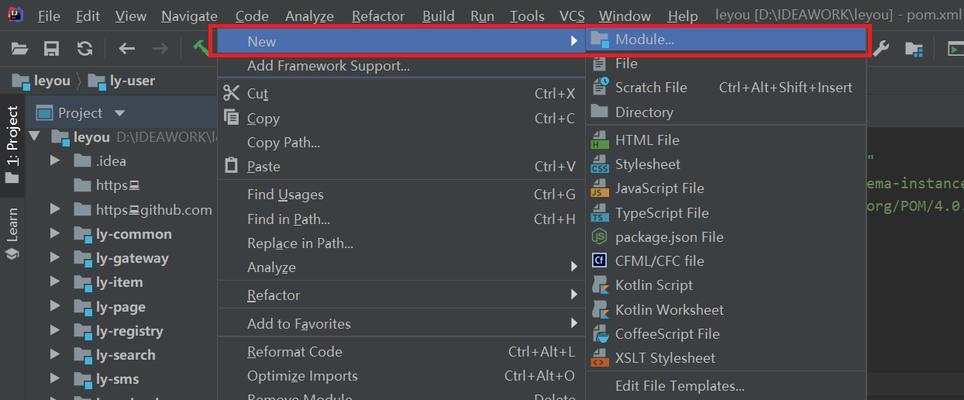
Task: Click the Stylesheet CSS icon
Action: coord(599,164)
